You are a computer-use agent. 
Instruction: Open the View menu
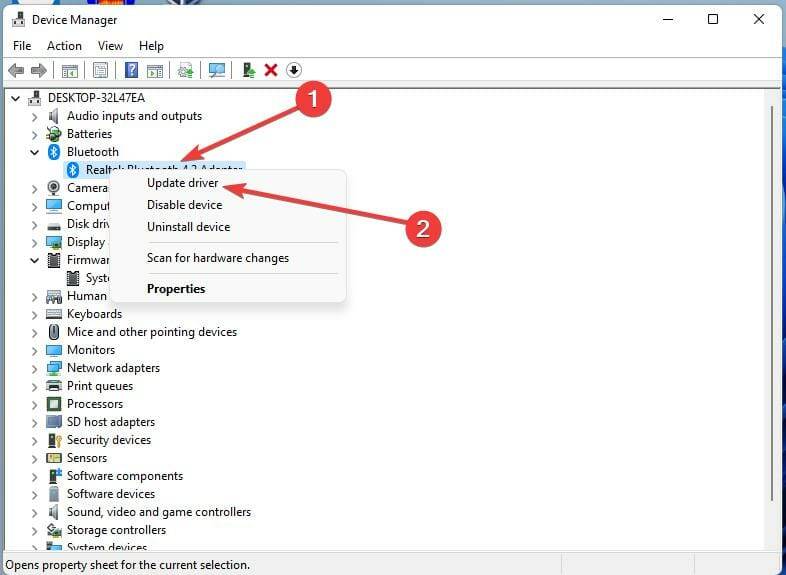(x=110, y=46)
